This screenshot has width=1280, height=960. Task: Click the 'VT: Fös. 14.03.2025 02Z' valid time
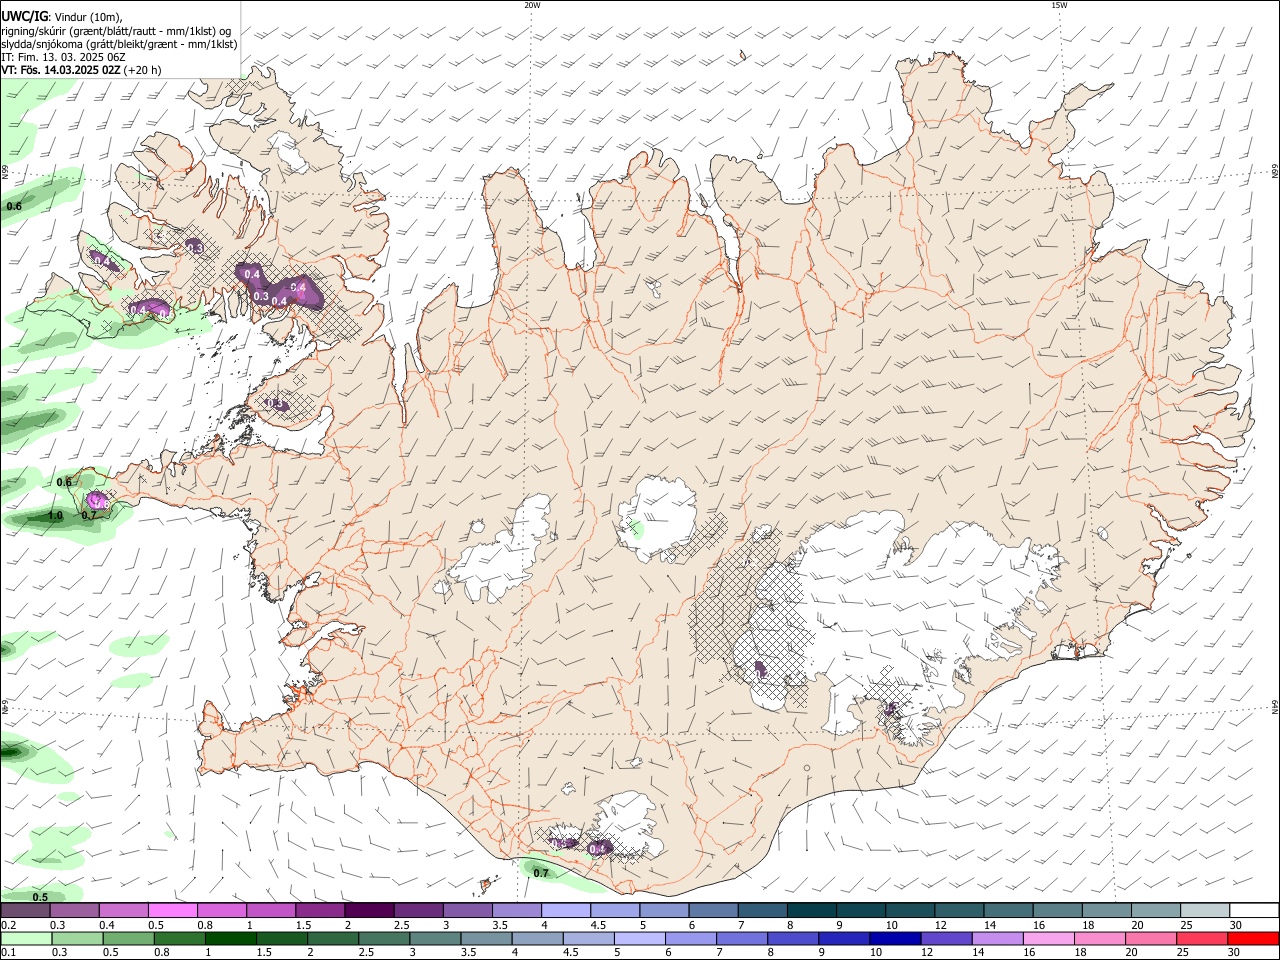tap(62, 70)
